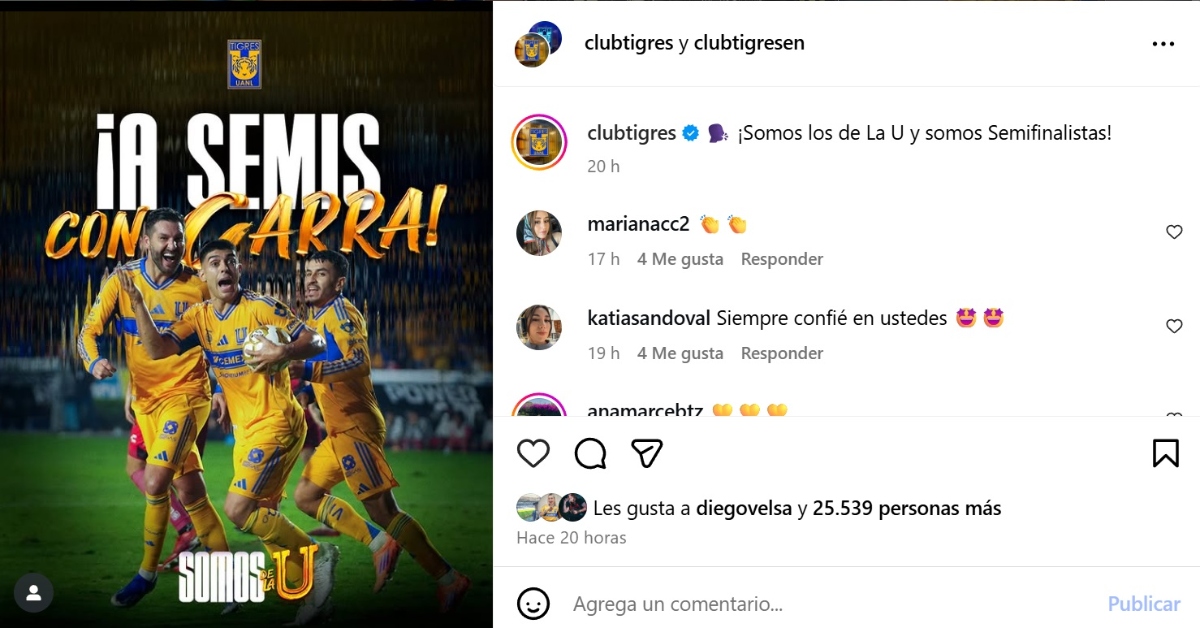View katiasandoval's profile avatar
The width and height of the screenshot is (1200, 628).
(x=539, y=327)
